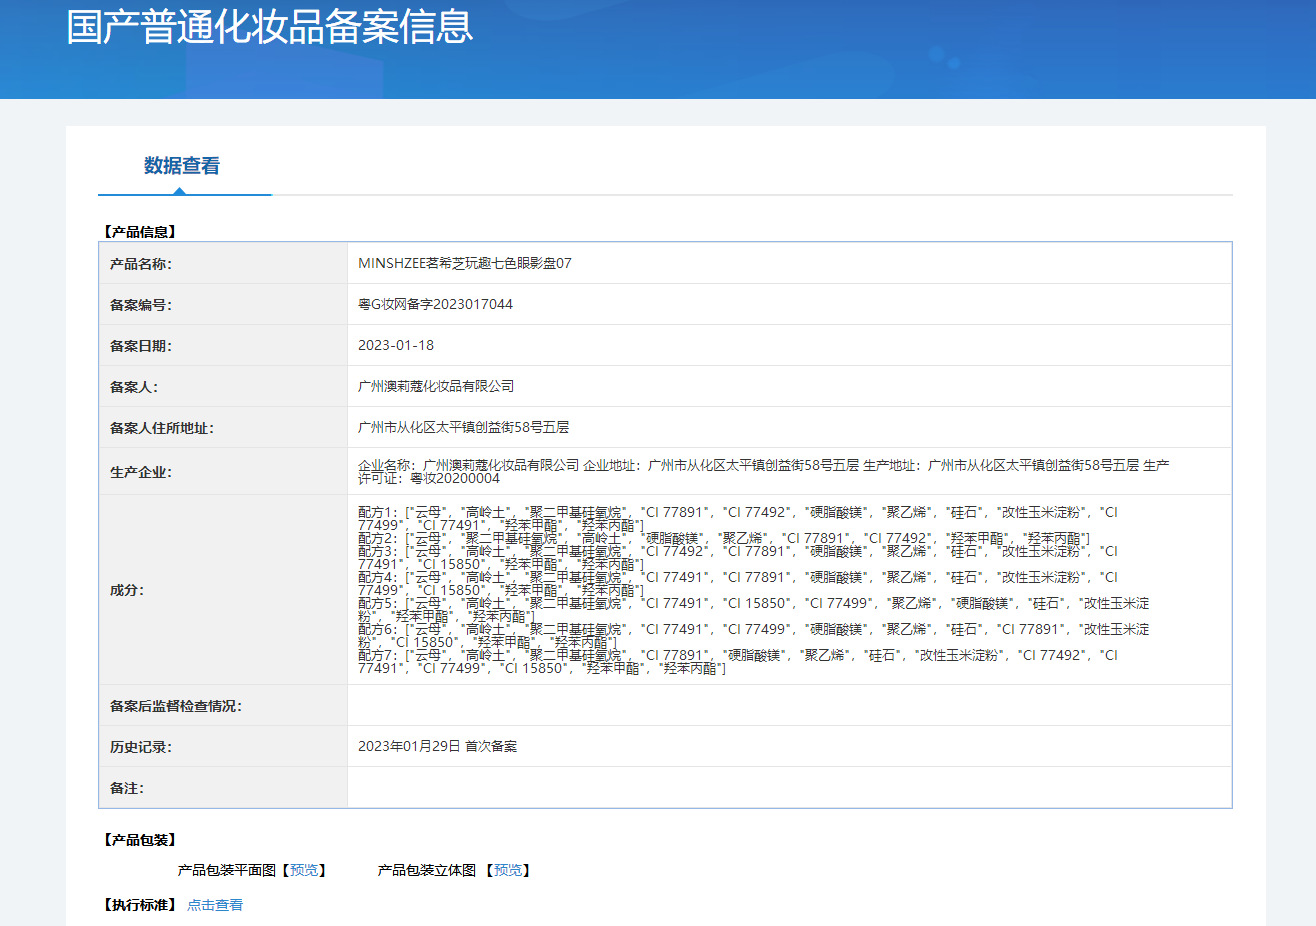The height and width of the screenshot is (926, 1316).
Task: Click the 配方7 ingredient list entry
Action: point(738,661)
